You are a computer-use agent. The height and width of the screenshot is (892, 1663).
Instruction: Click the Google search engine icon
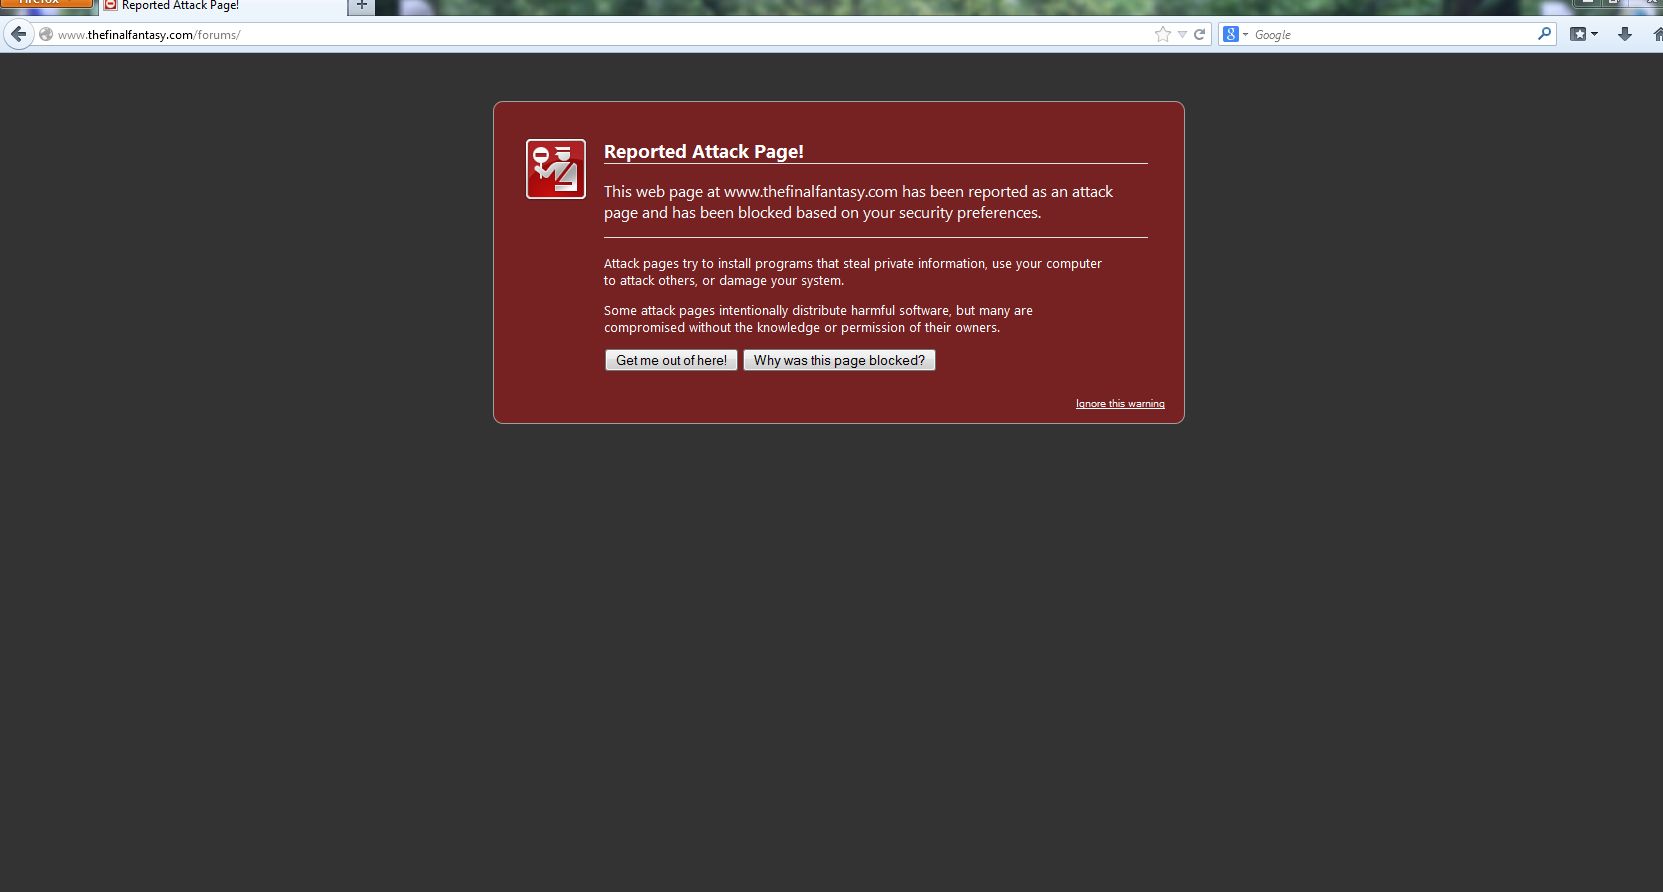(1231, 34)
